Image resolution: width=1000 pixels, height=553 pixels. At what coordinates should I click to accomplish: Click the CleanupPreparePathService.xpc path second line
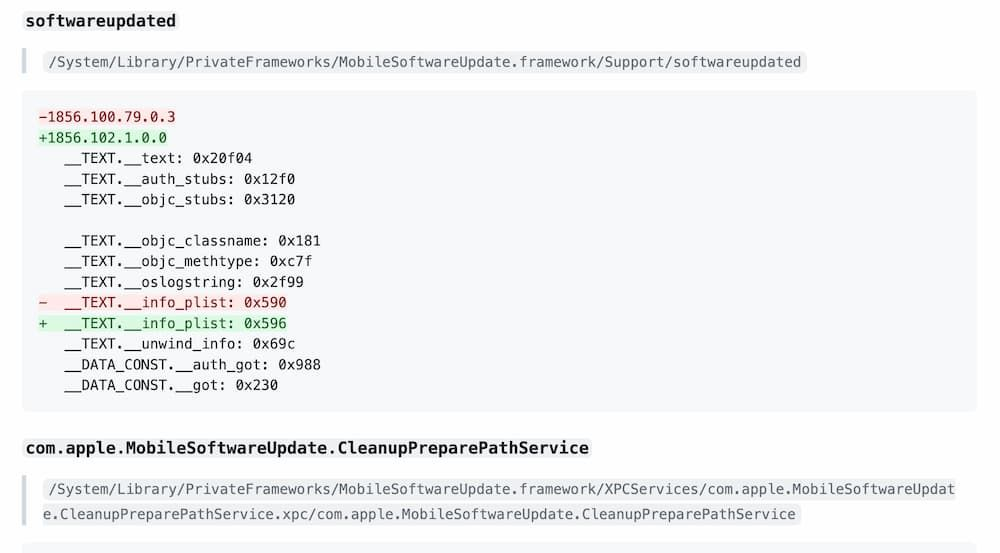click(421, 514)
